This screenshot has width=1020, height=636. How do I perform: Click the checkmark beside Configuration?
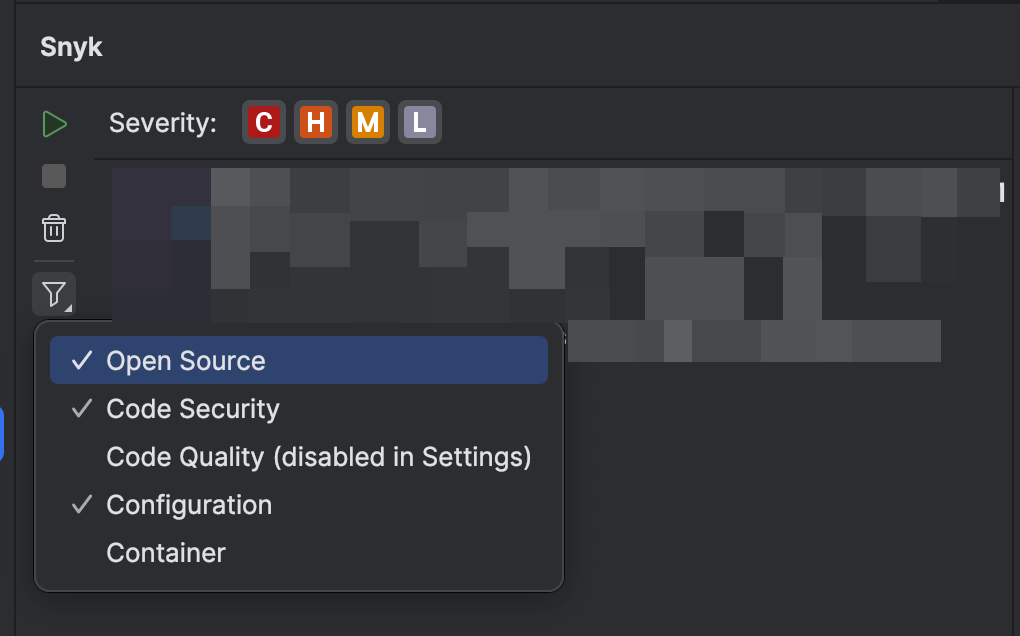pyautogui.click(x=82, y=505)
